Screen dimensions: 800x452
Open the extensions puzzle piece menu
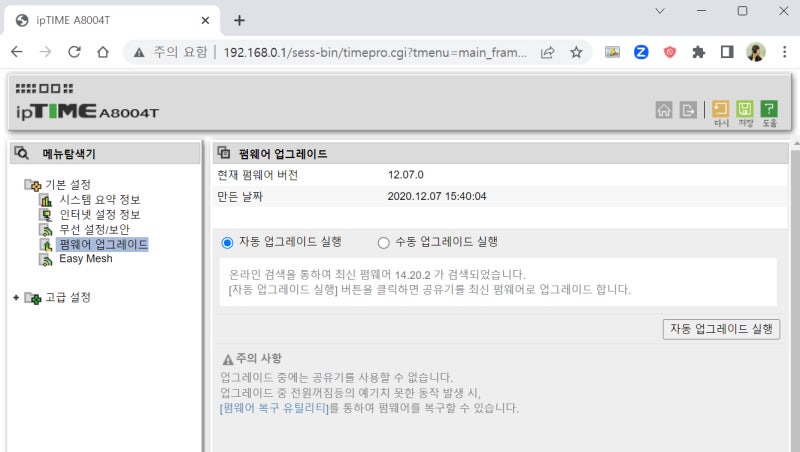(698, 52)
